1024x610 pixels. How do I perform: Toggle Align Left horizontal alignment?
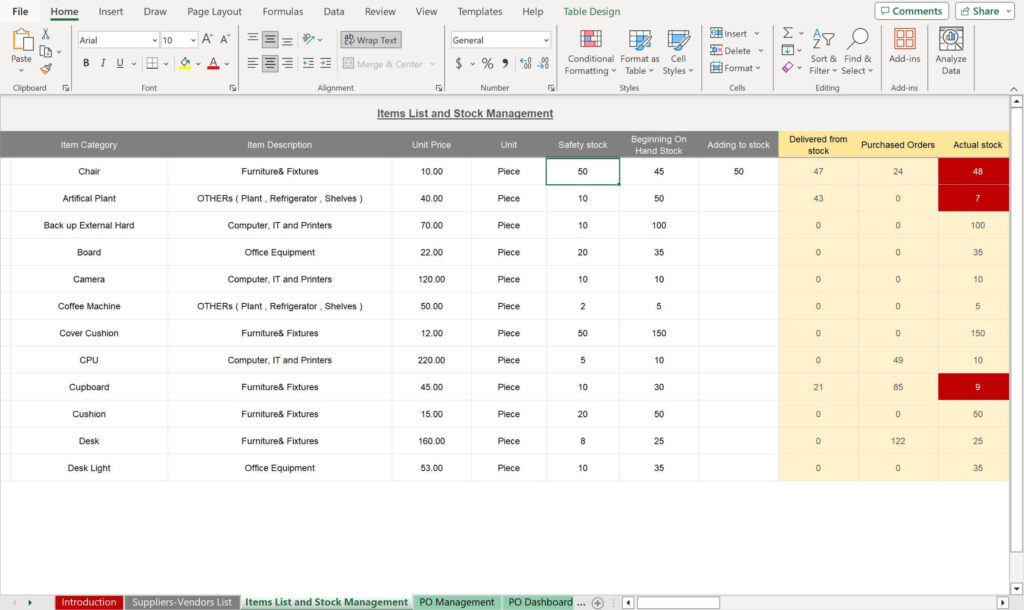tap(253, 63)
